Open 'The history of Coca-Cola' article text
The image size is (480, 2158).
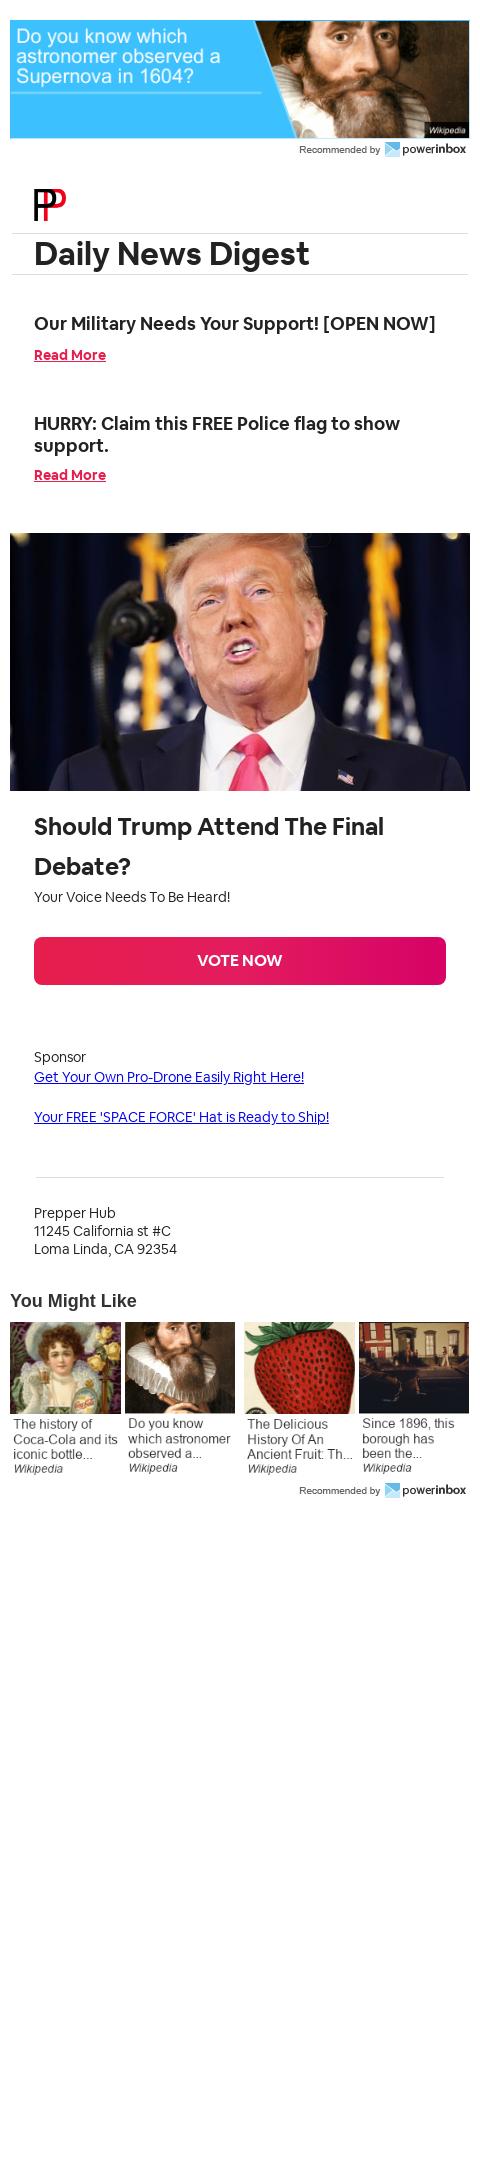[x=65, y=1439]
